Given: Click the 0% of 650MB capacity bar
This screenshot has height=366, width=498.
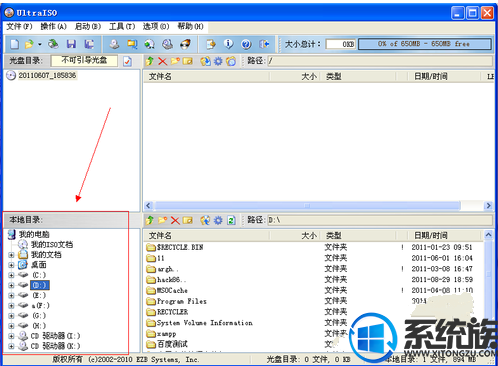Looking at the screenshot, I should click(424, 44).
